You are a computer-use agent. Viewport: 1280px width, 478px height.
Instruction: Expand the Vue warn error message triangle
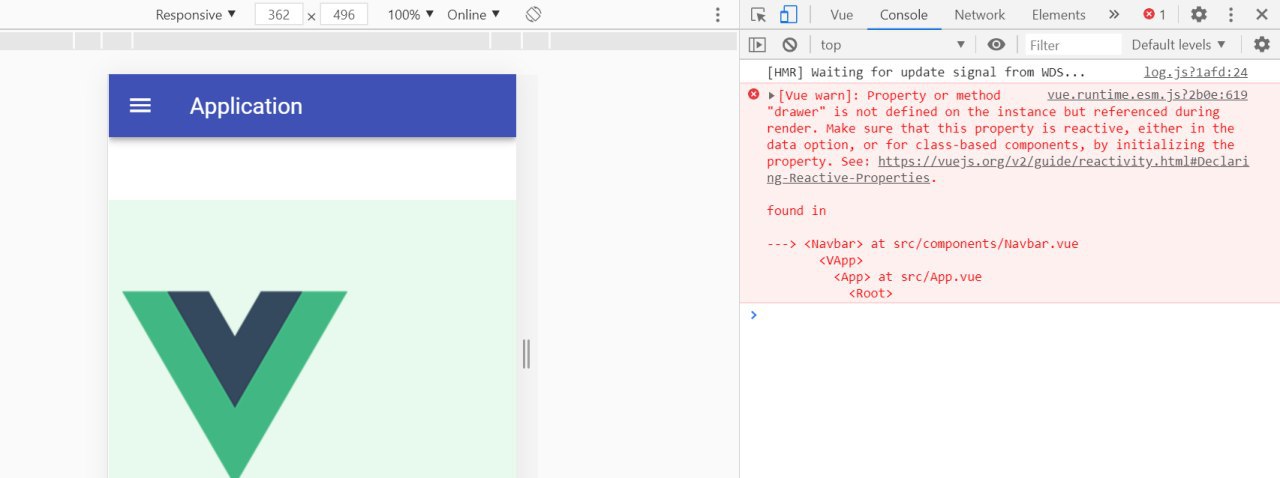pos(772,96)
